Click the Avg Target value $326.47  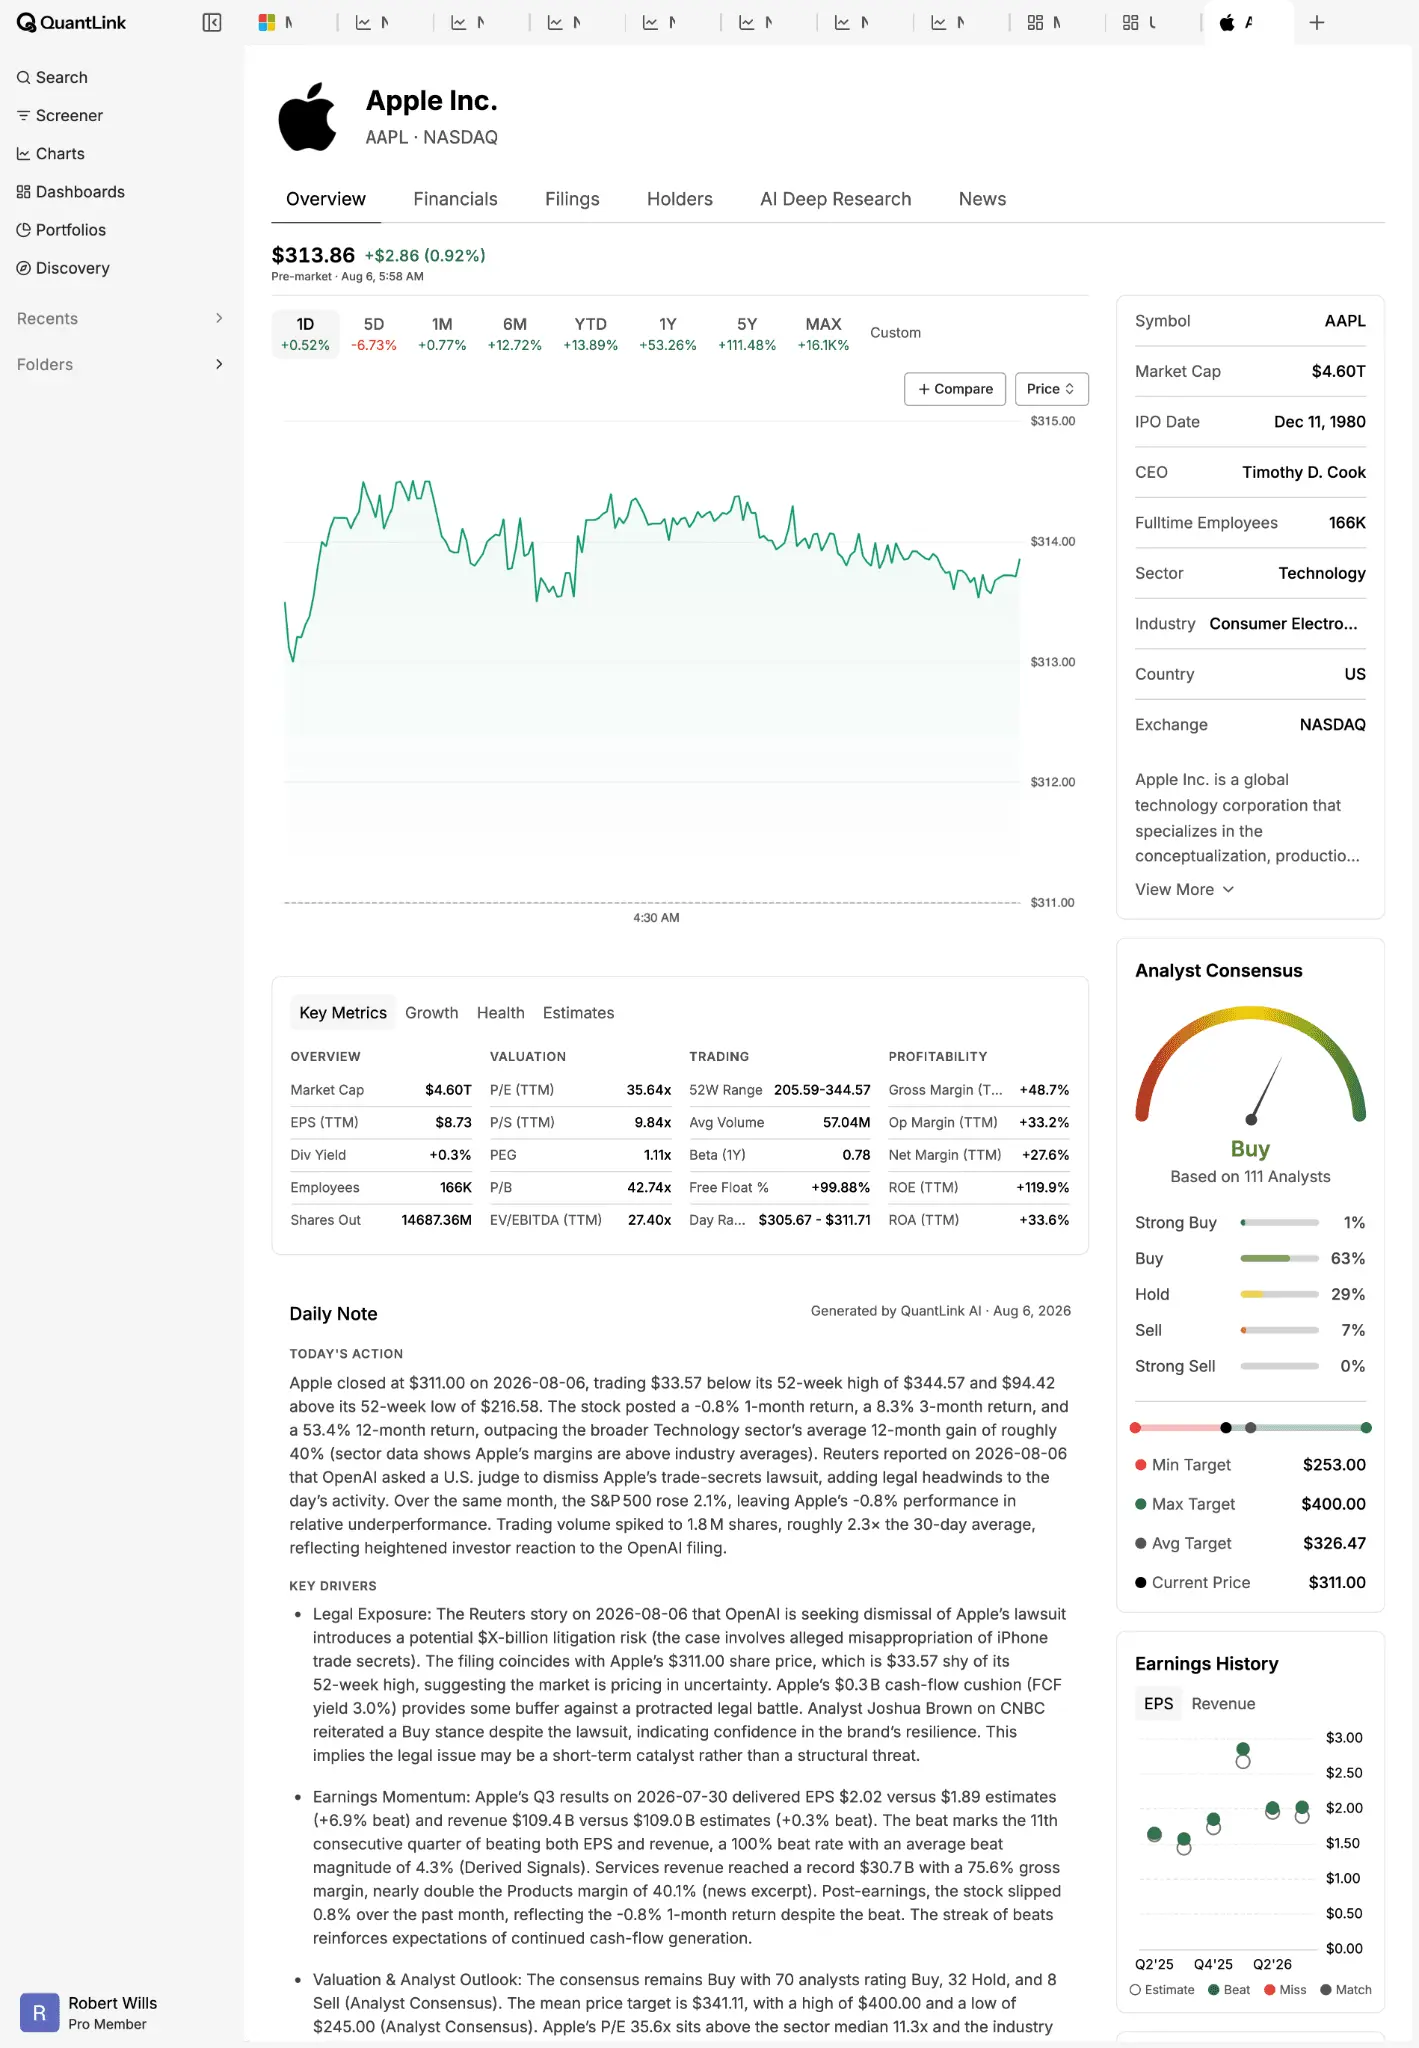point(1334,1543)
